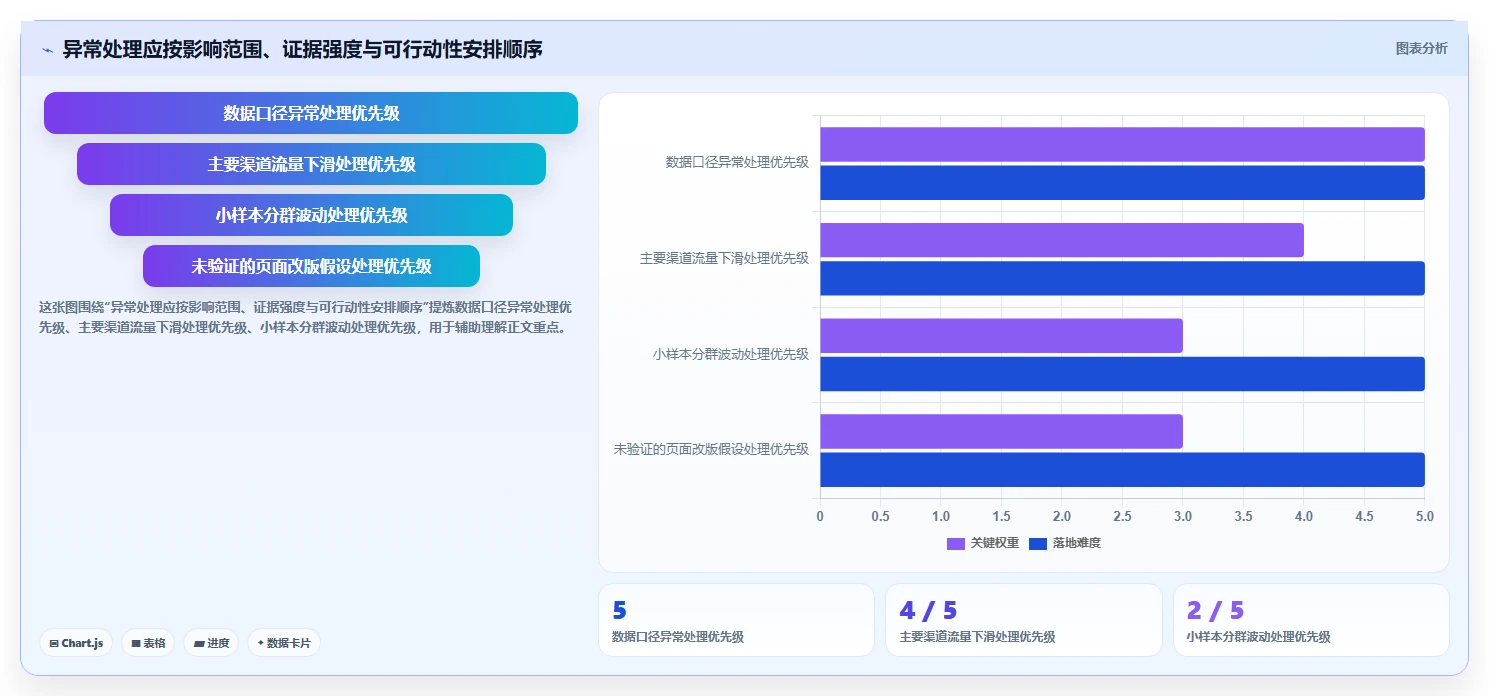Select the 小样本分群波动处理优先级 funnel stage

311,215
